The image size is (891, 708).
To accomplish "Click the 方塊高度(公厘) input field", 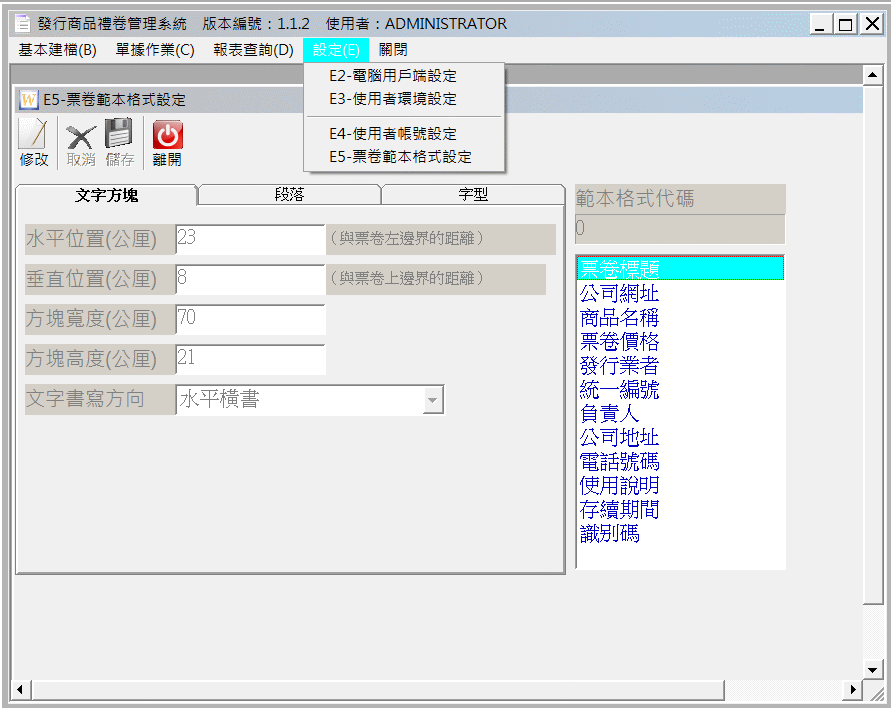I will click(250, 359).
